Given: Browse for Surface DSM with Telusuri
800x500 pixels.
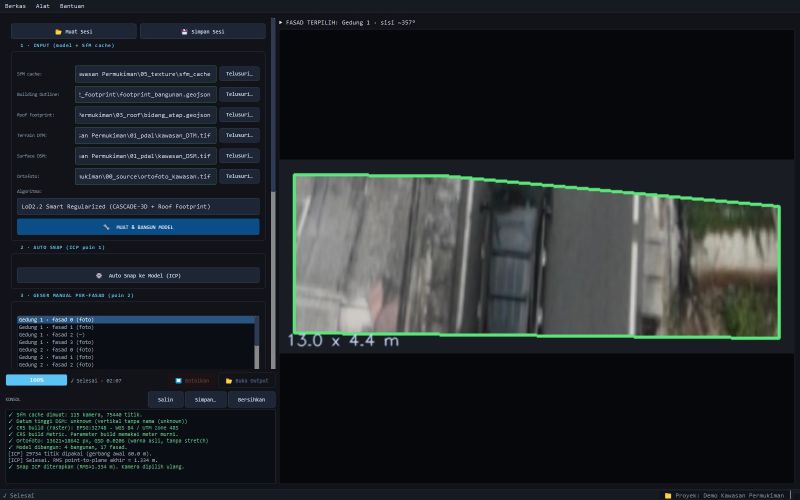Looking at the screenshot, I should 239,156.
